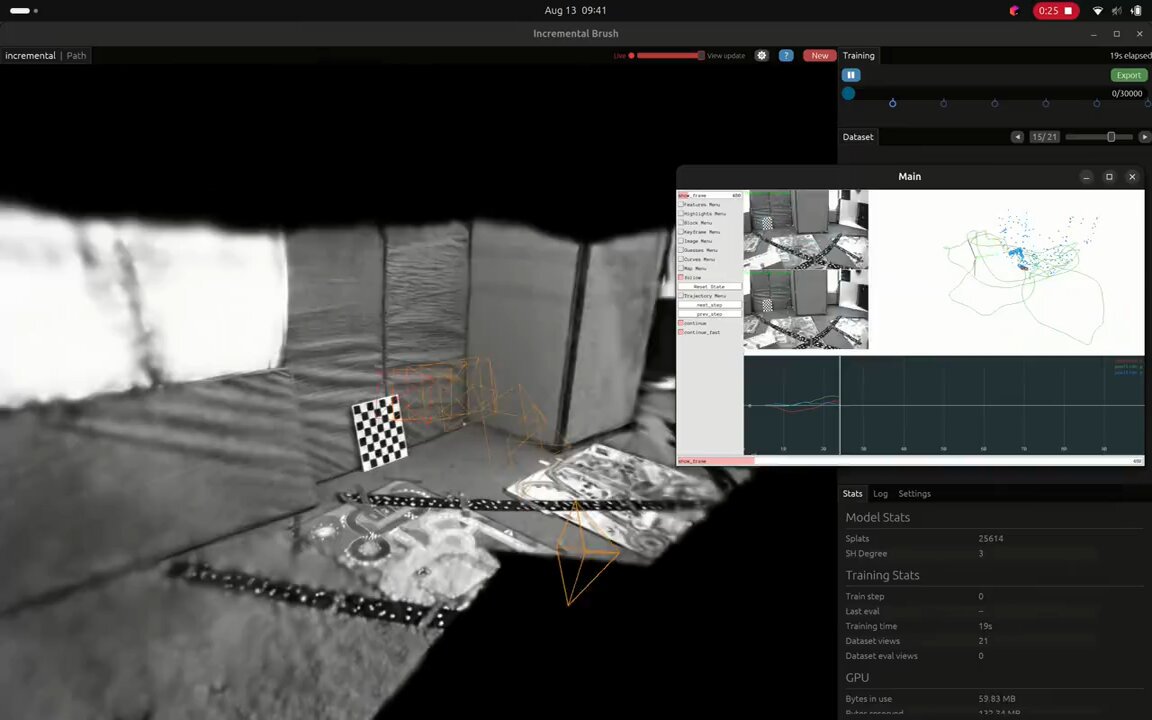Adjust the bottom show_frame slider in Main
Viewport: 1152px width, 720px height.
pos(910,461)
